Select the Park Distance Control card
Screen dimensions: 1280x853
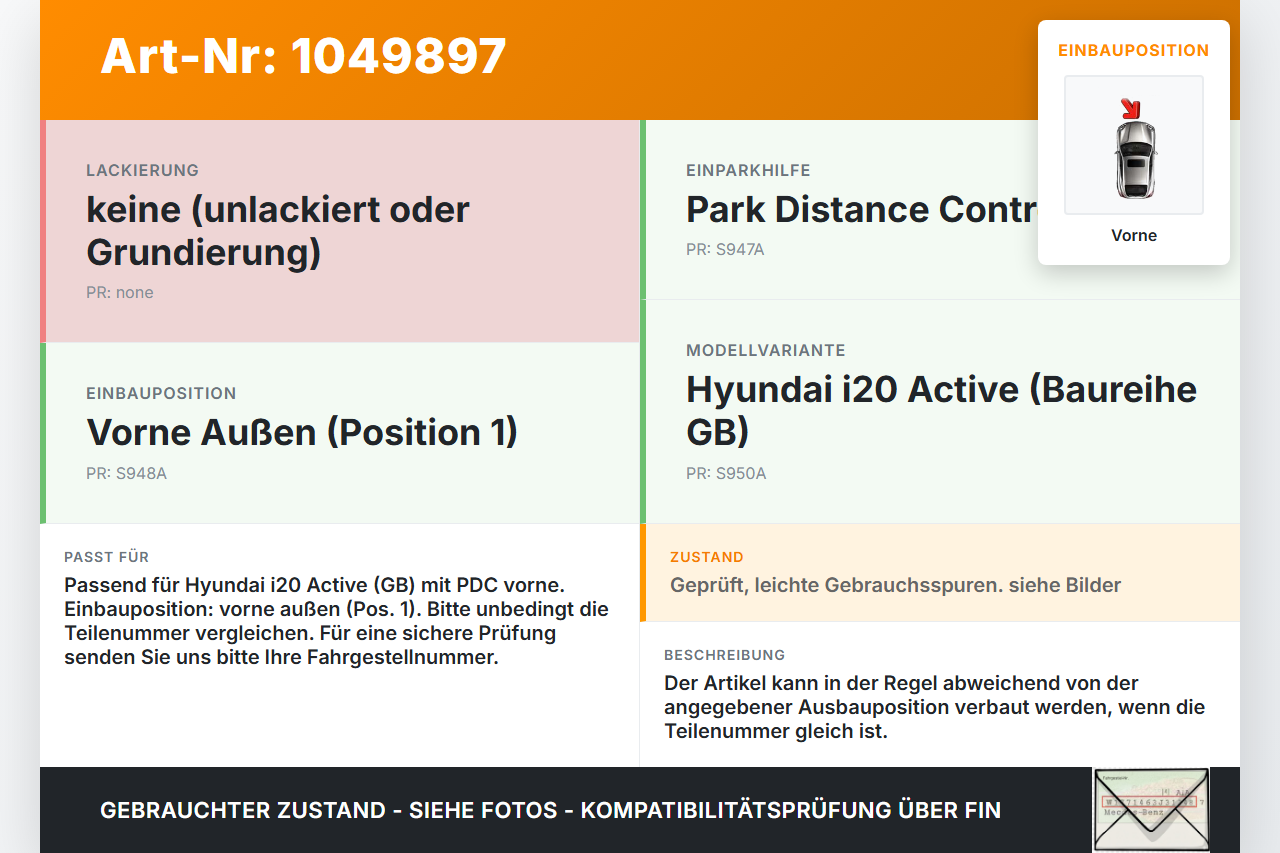(940, 210)
